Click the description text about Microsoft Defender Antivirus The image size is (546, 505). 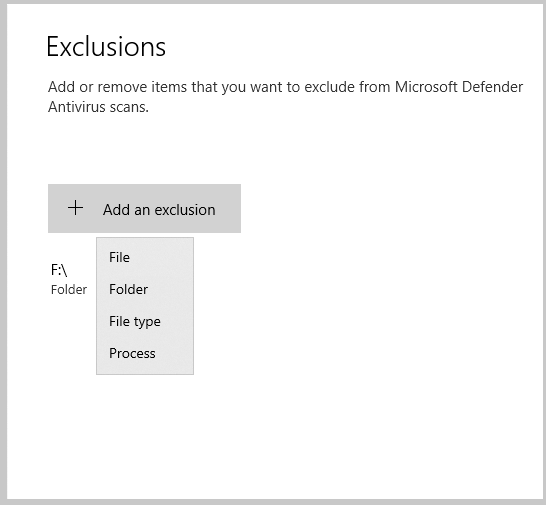285,97
